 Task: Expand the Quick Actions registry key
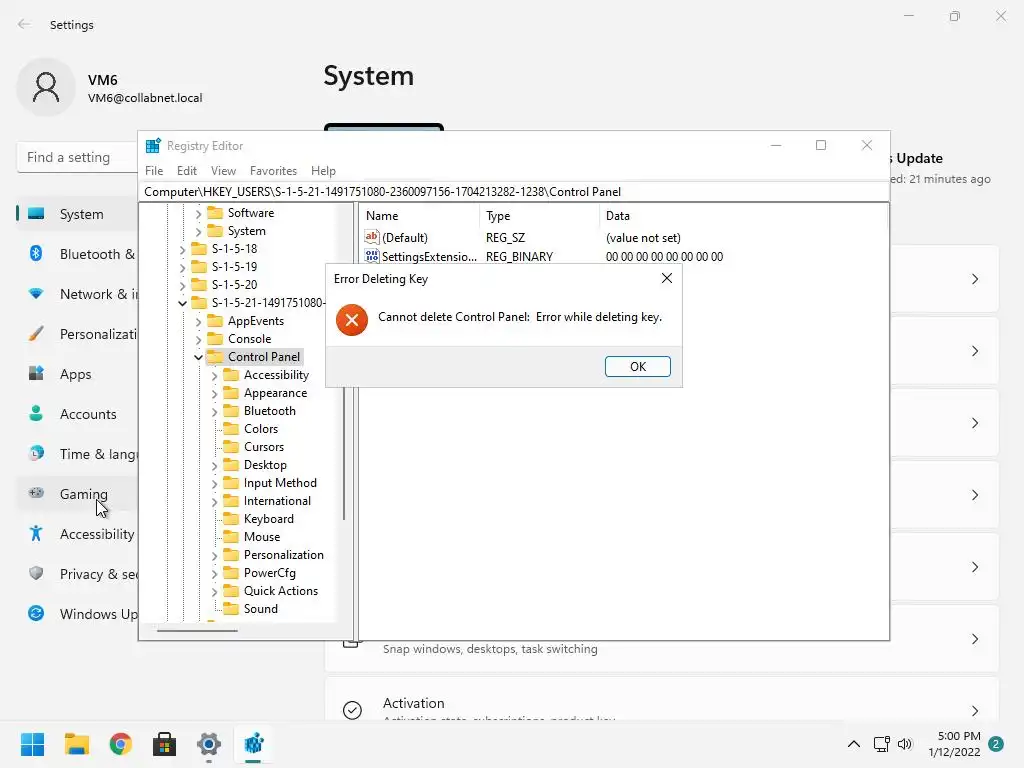tap(214, 592)
